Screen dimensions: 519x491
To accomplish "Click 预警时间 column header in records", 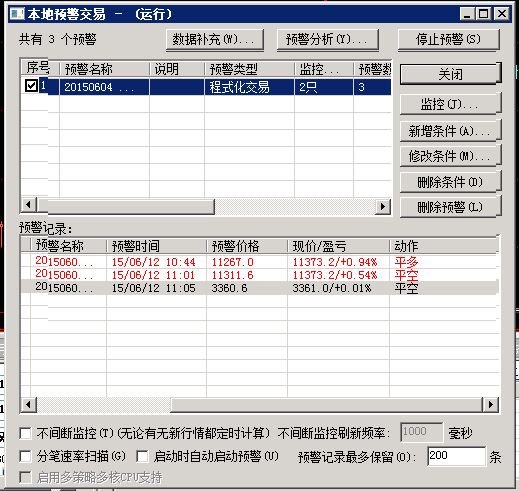I will pos(156,246).
